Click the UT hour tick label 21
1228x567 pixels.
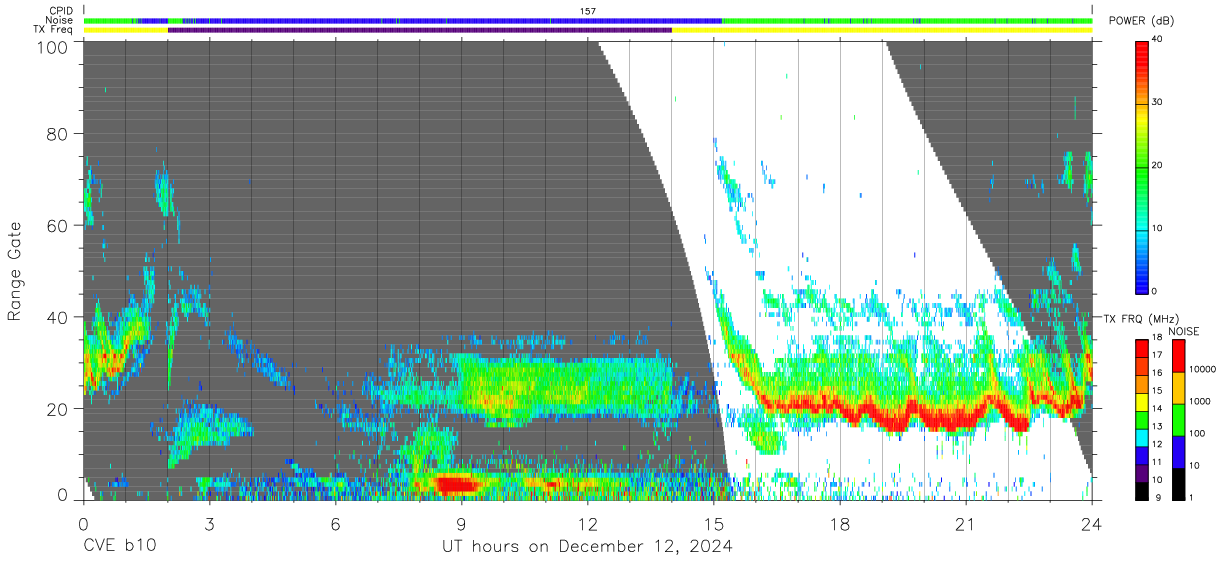click(966, 523)
